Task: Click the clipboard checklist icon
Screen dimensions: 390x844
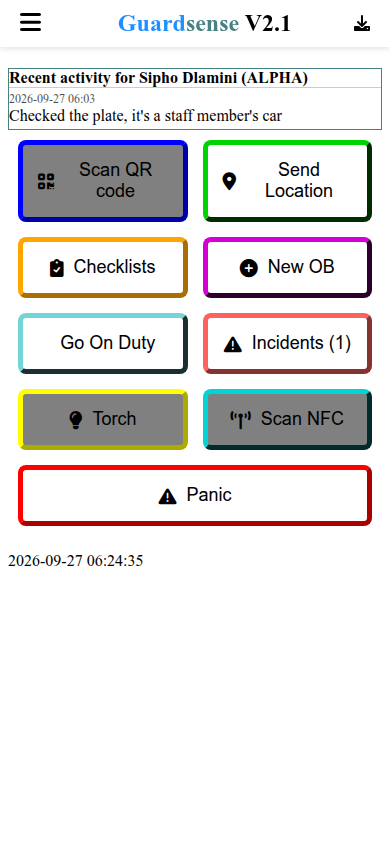Action: [x=56, y=268]
